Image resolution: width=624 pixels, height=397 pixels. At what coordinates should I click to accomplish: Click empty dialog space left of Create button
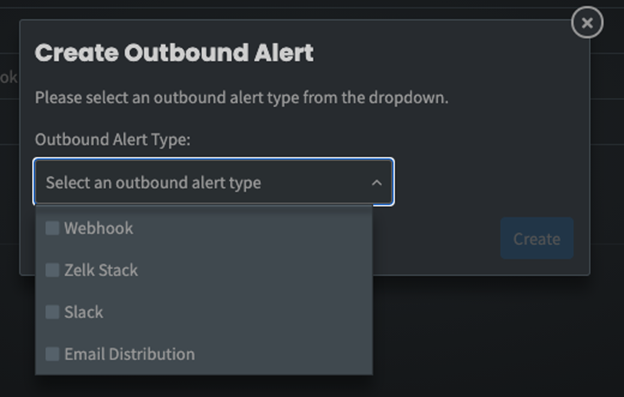point(436,239)
